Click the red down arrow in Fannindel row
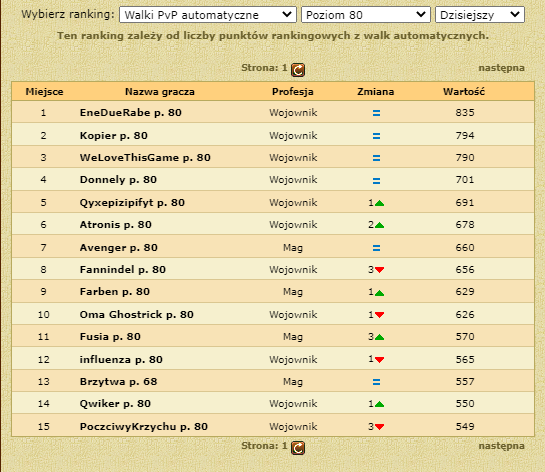 pos(380,270)
